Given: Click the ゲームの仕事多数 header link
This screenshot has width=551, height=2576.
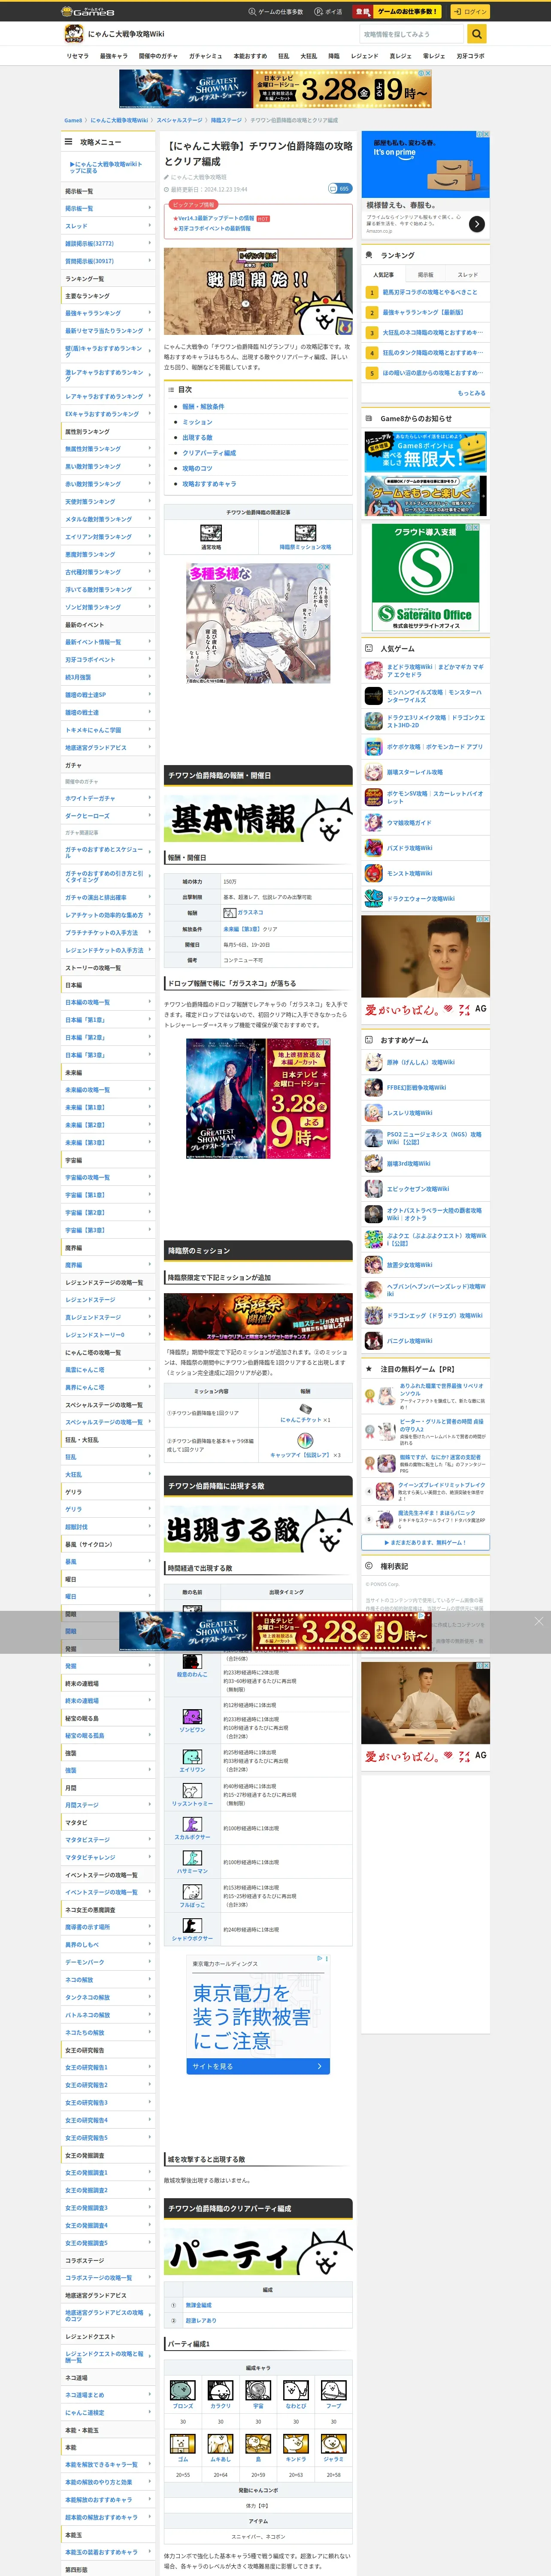Looking at the screenshot, I should [x=276, y=11].
